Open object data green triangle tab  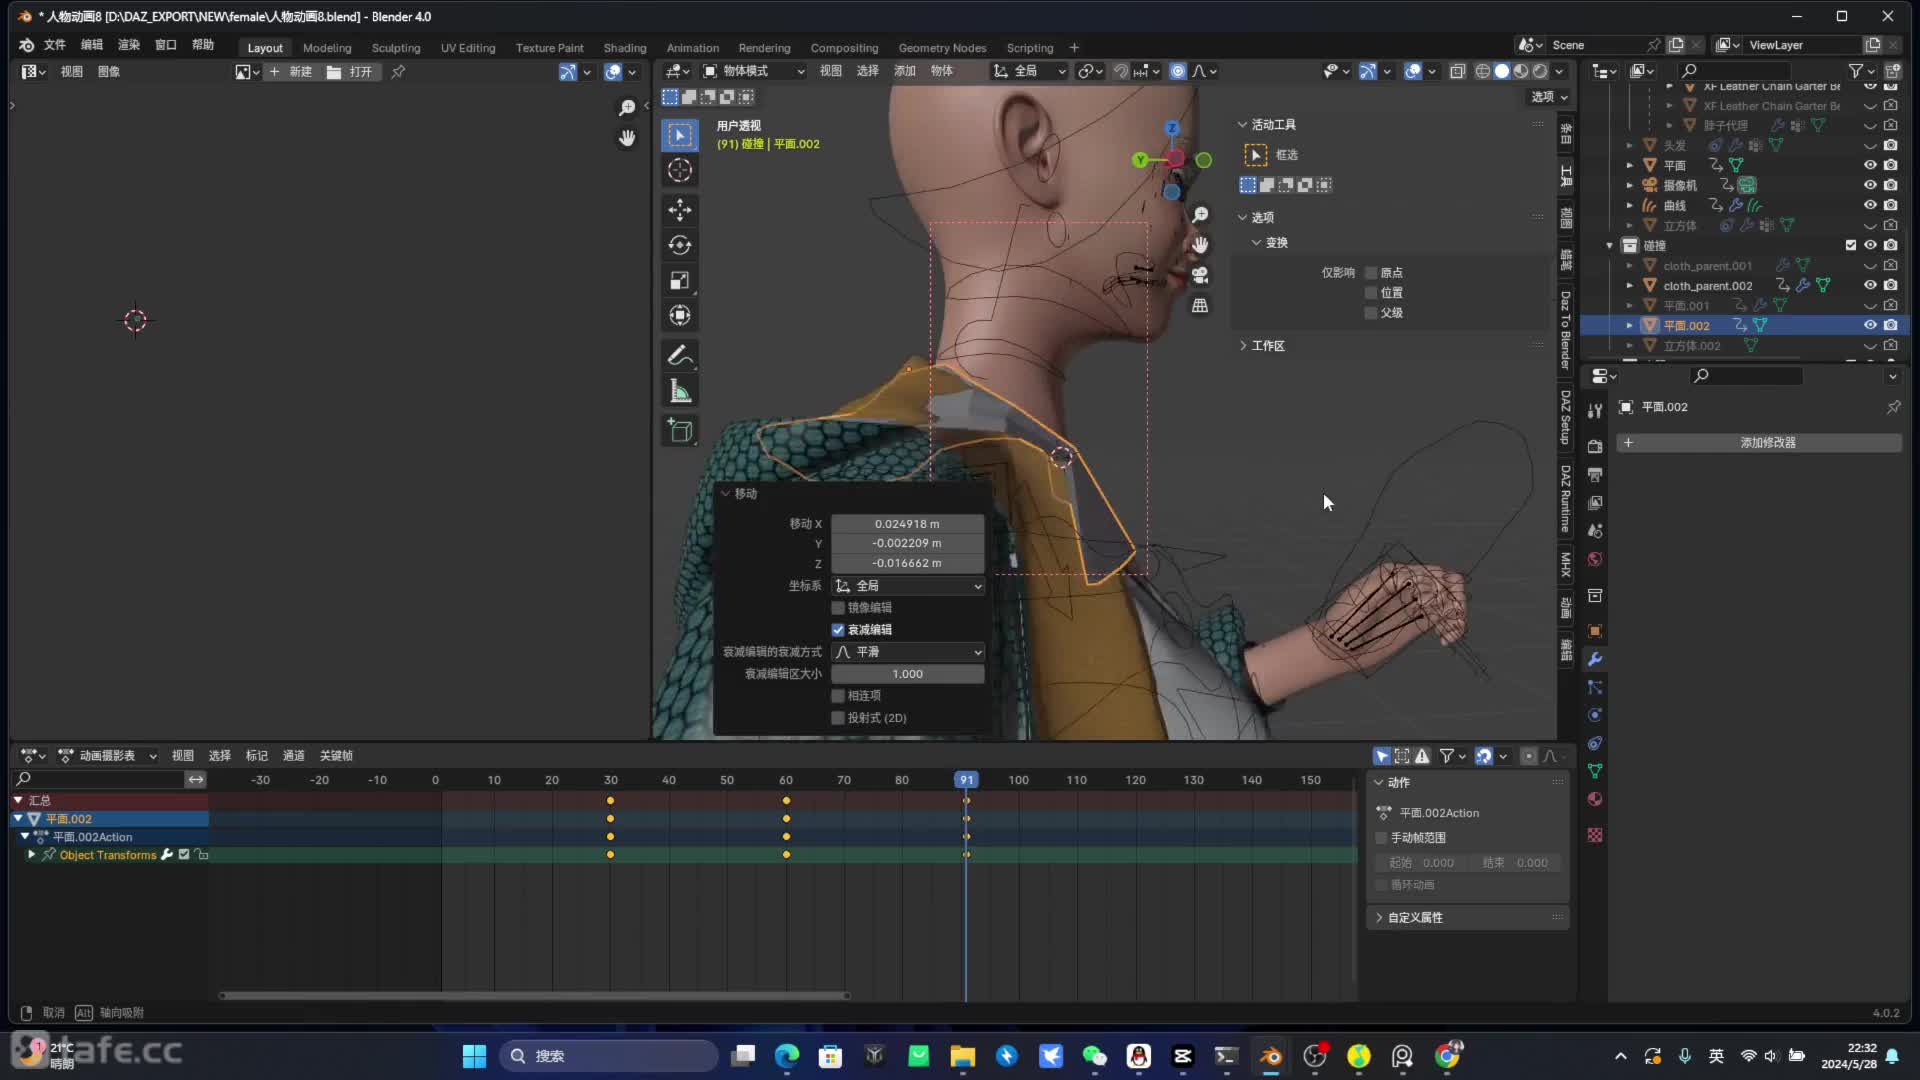click(x=1595, y=771)
